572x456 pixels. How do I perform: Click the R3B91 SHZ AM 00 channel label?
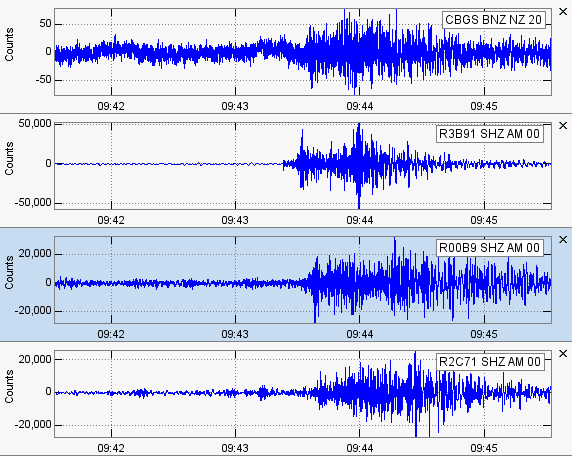(490, 134)
